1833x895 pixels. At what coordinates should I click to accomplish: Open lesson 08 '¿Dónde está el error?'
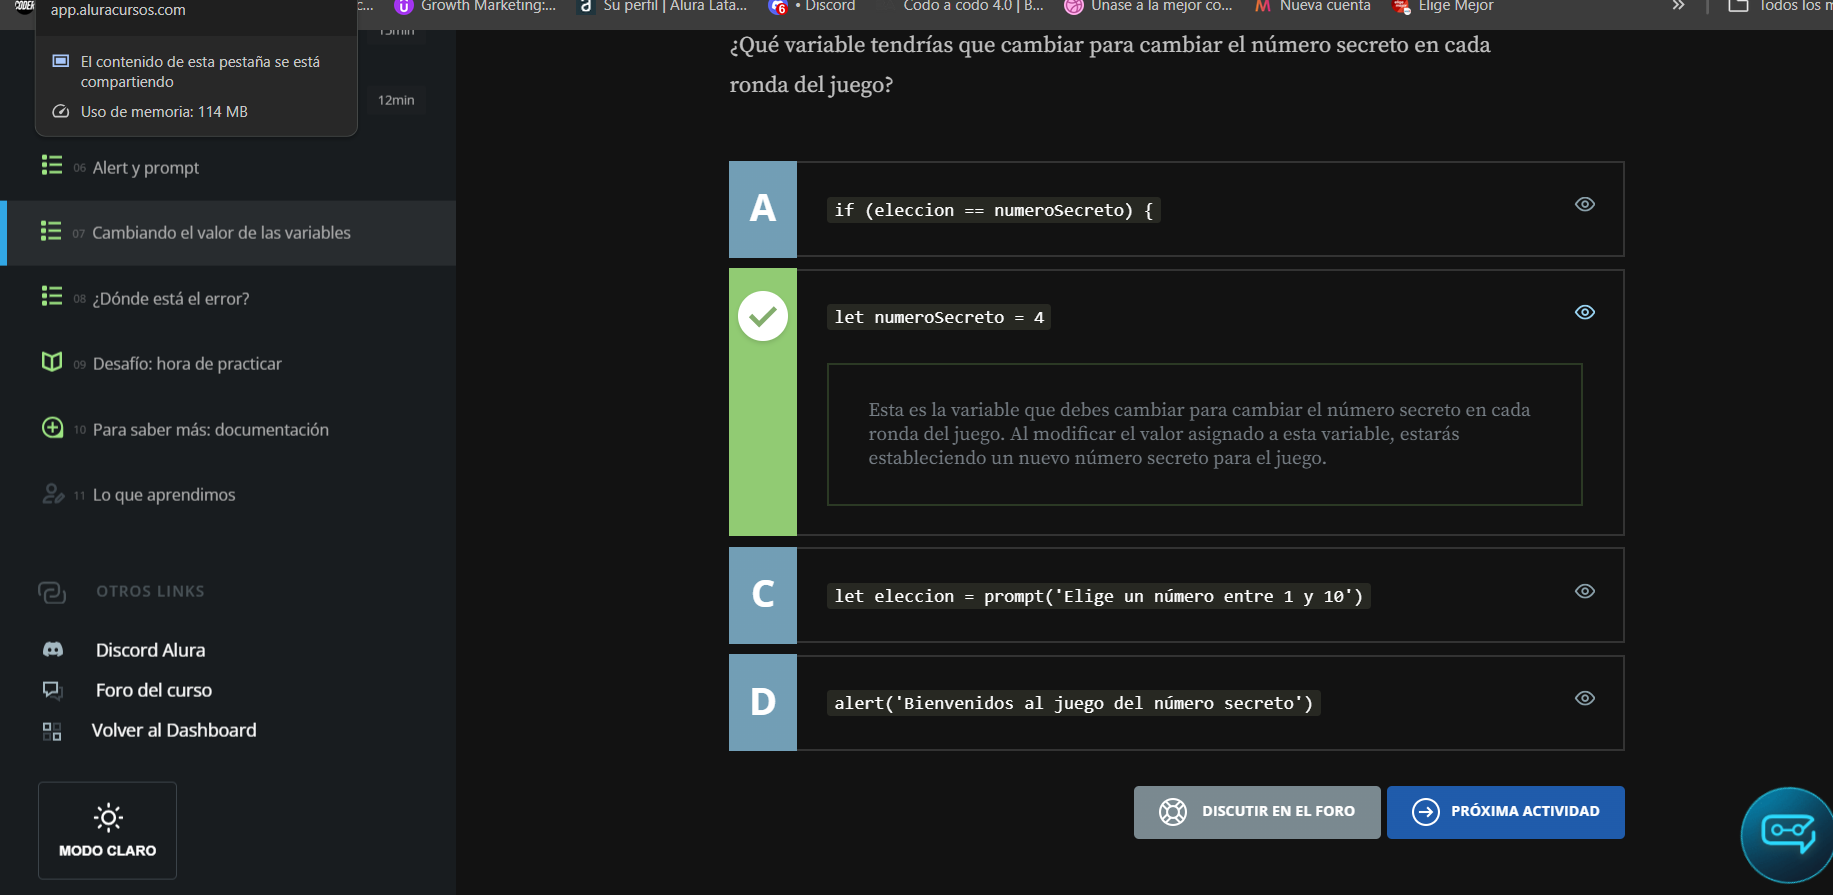tap(228, 298)
